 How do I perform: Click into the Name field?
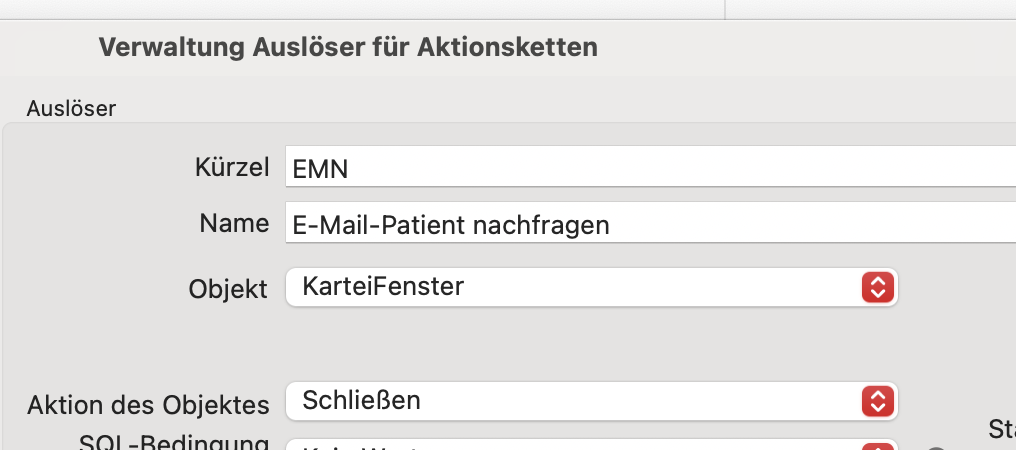(651, 222)
